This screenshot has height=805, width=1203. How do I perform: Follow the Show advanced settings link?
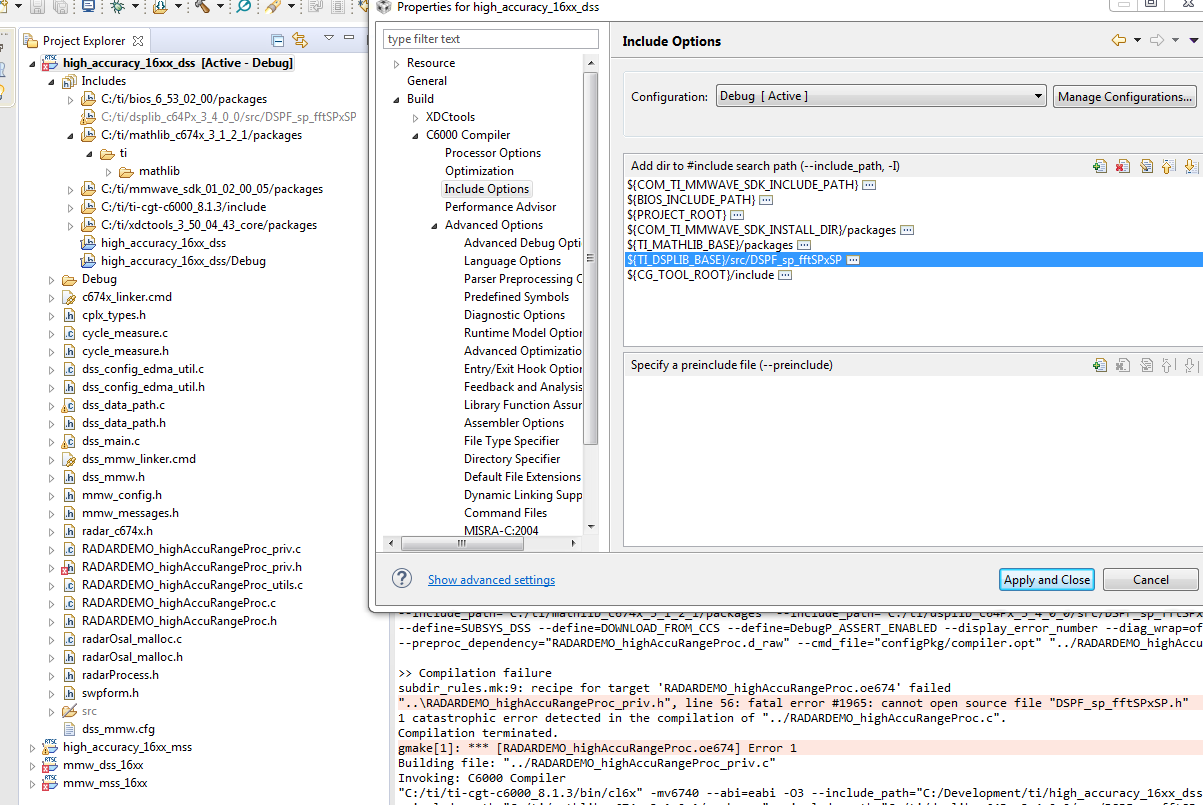pyautogui.click(x=491, y=579)
